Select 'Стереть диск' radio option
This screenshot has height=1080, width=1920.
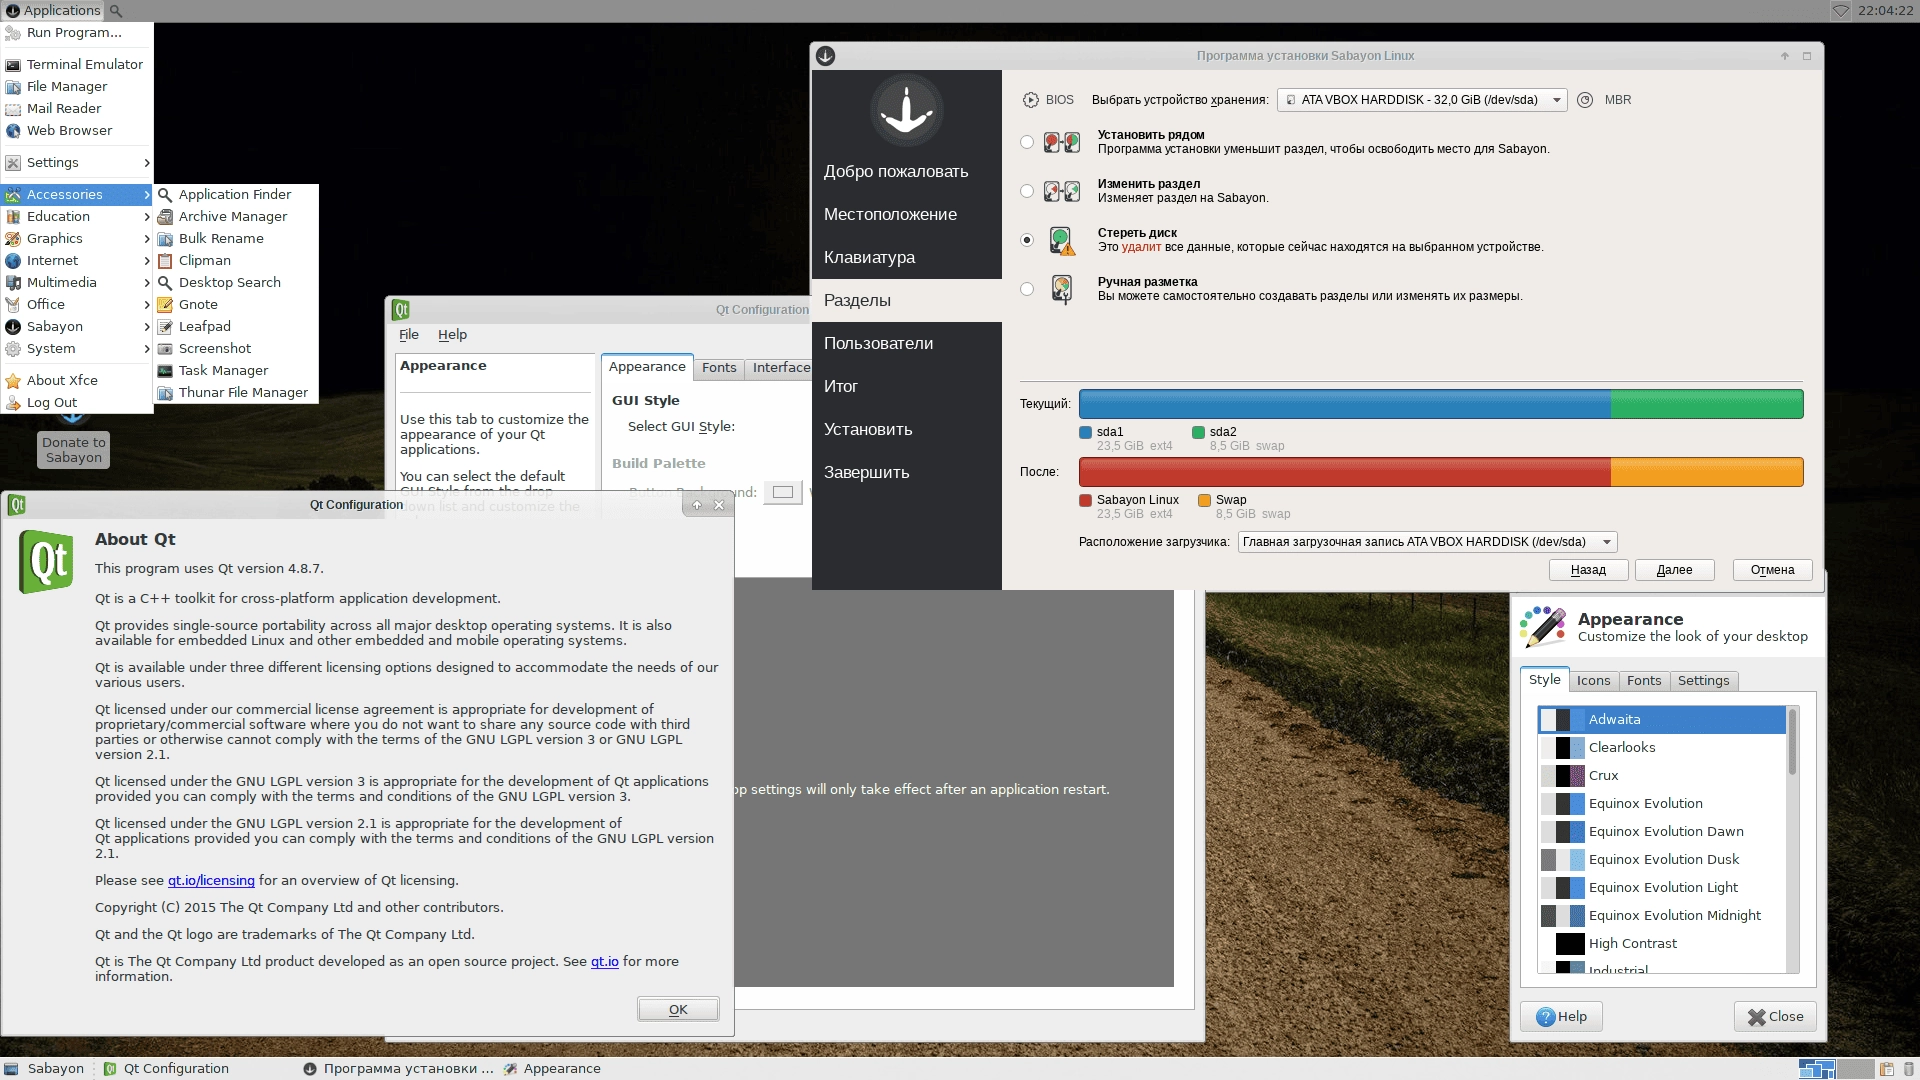coord(1027,240)
